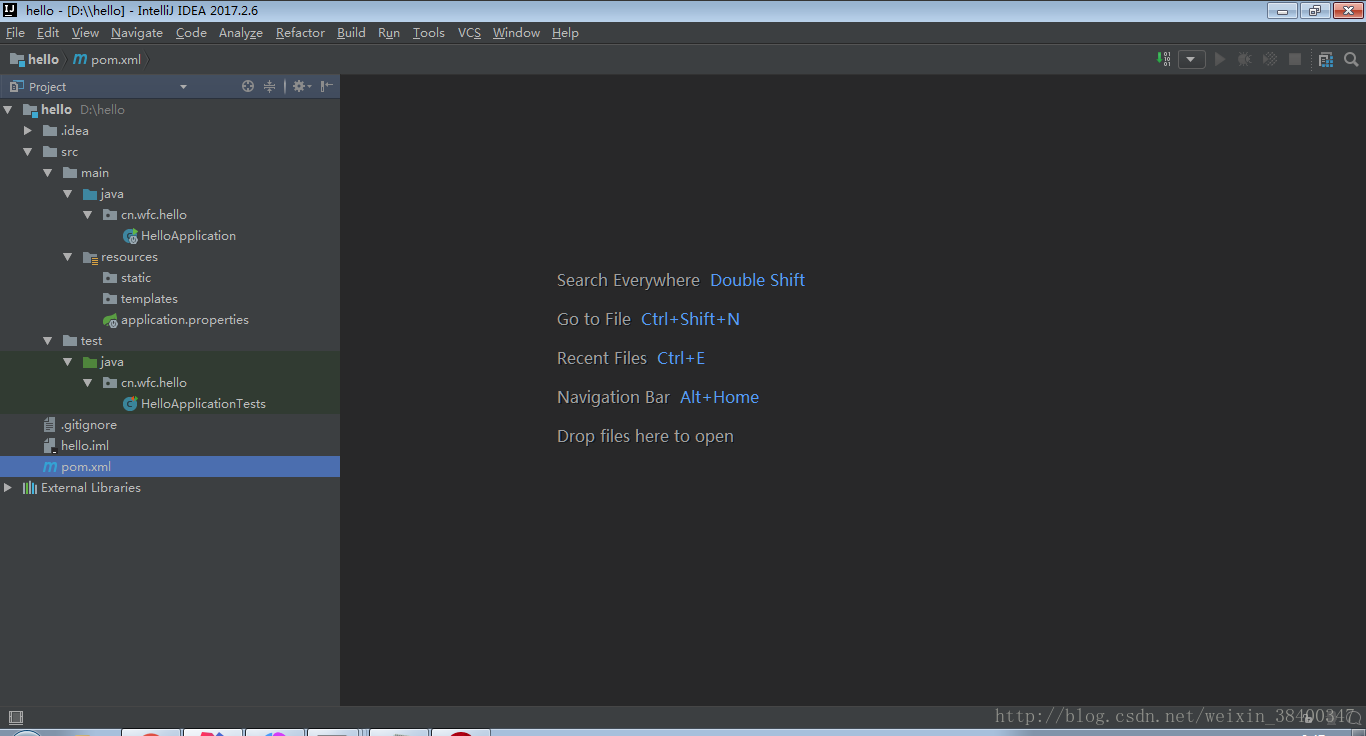
Task: Select pom.xml in the project tree
Action: [x=86, y=467]
